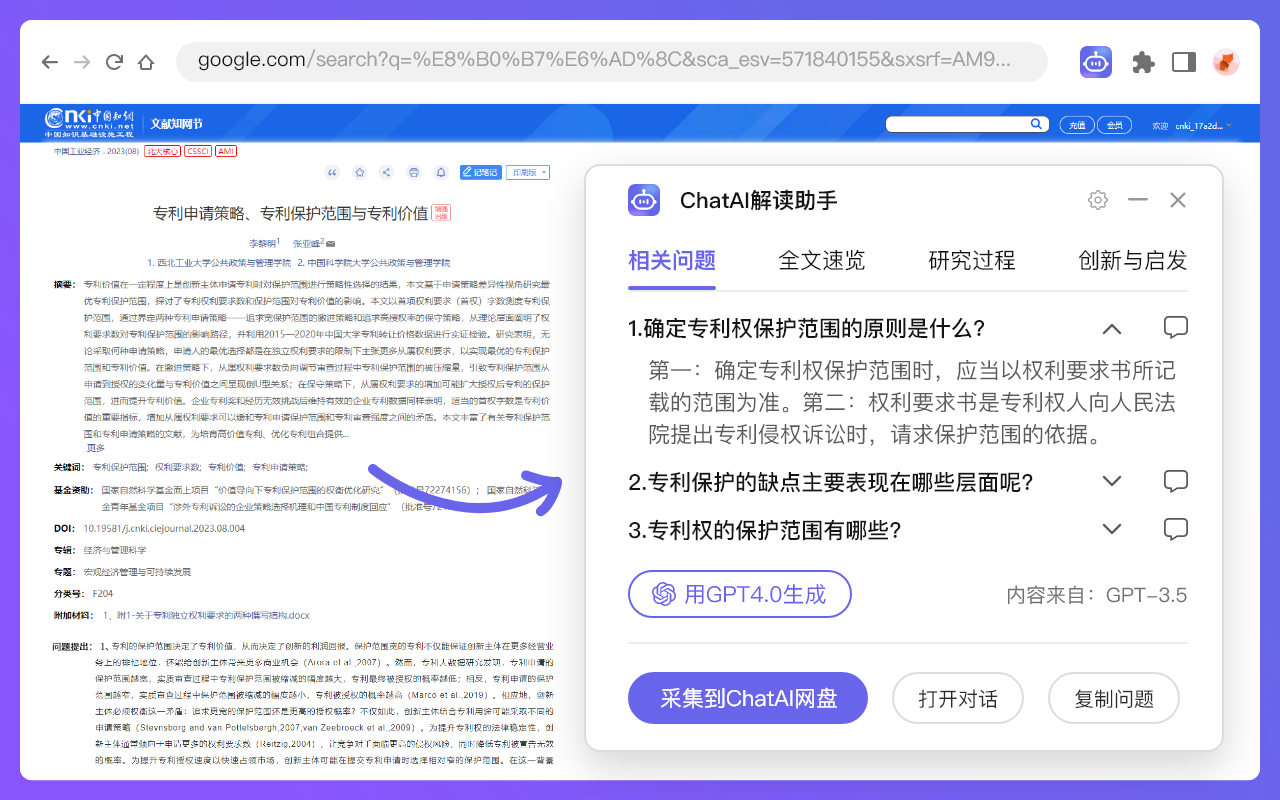Select the ChatAI robot extension icon in browser toolbar
The height and width of the screenshot is (800, 1280).
tap(1095, 62)
